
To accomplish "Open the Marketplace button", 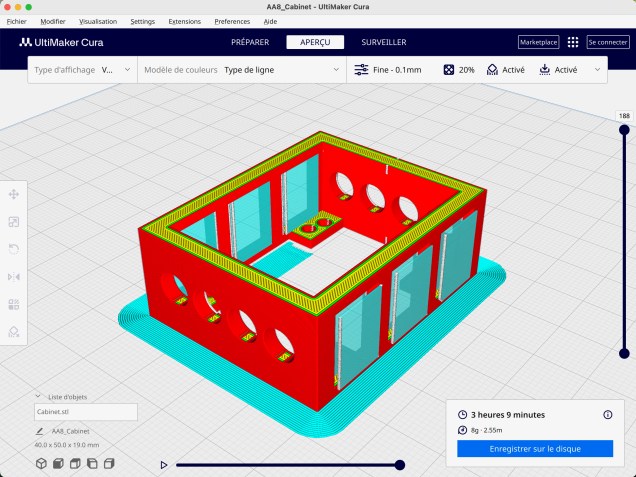I will pyautogui.click(x=538, y=43).
